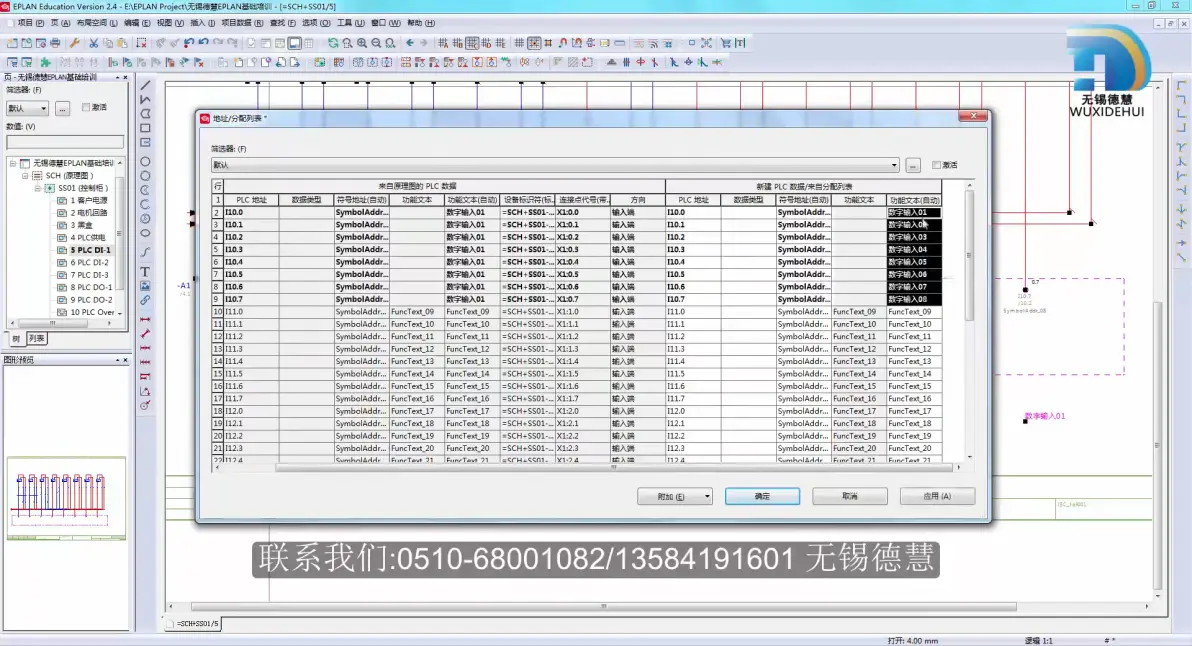Viewport: 1192px width, 646px height.
Task: Open the 附加 (E) dropdown button
Action: pos(675,496)
